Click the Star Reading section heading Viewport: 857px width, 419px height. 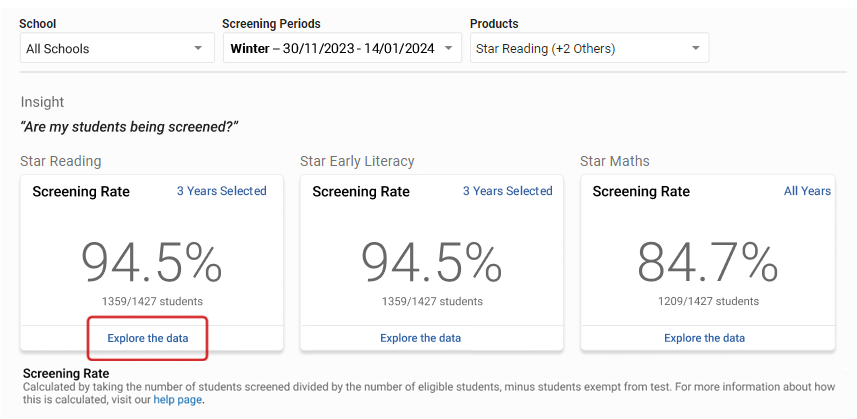pos(61,161)
